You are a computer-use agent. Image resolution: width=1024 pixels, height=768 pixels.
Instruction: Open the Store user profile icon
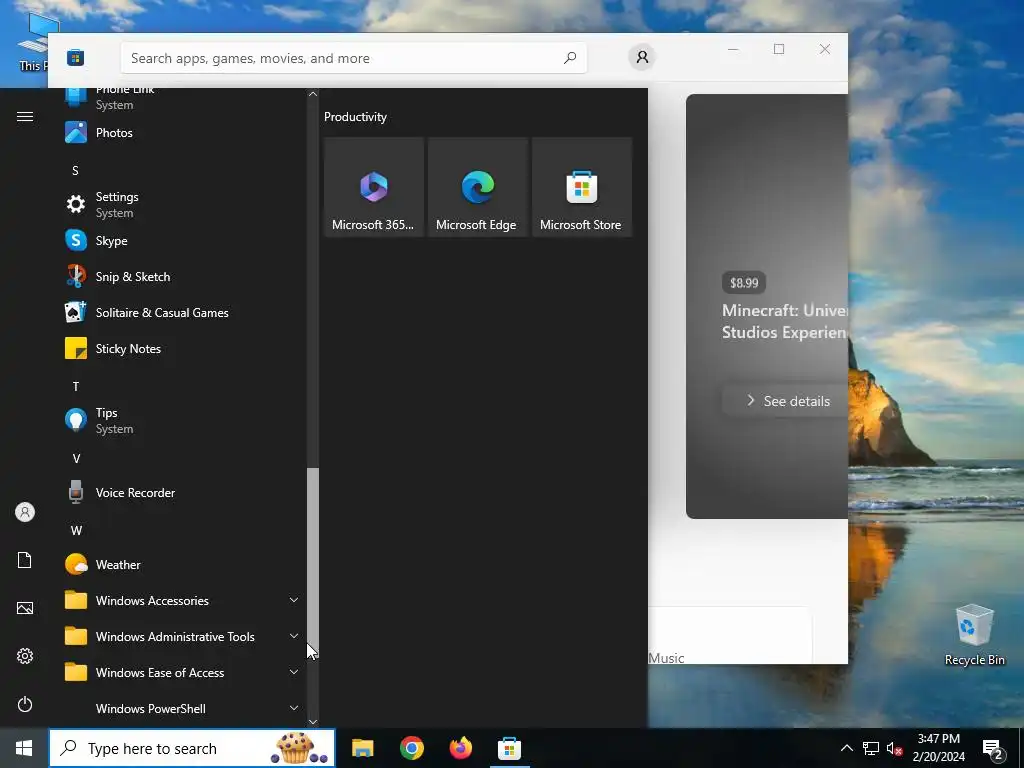point(642,57)
